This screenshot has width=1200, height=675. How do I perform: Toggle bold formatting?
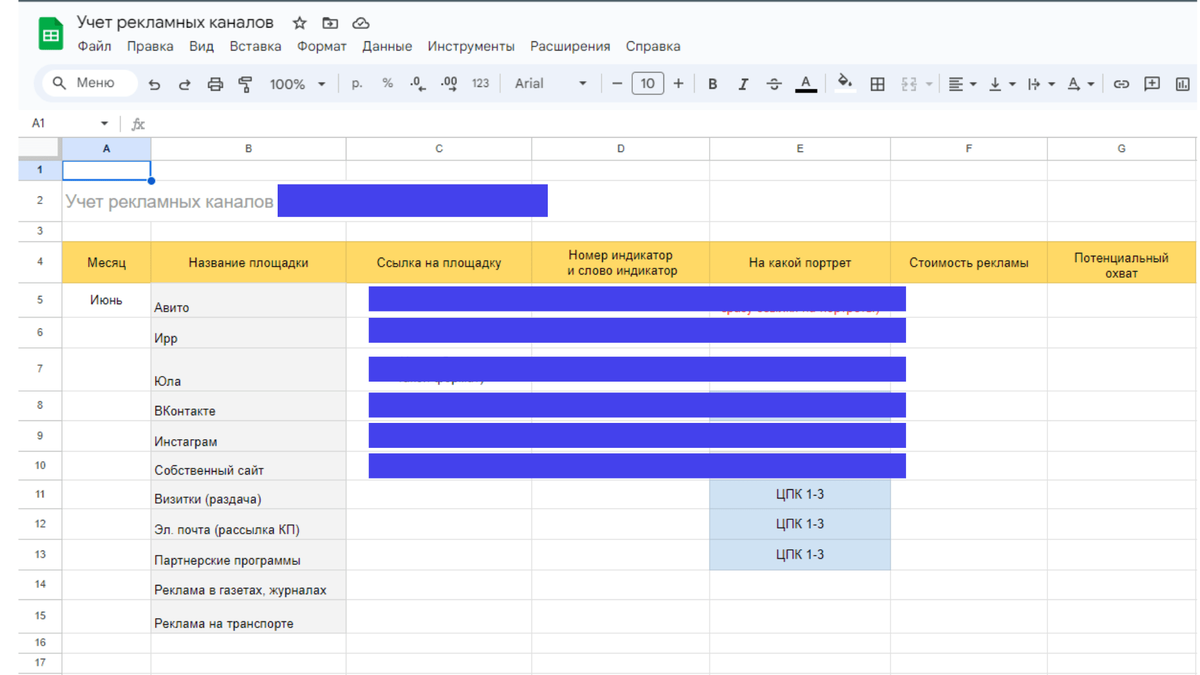[712, 84]
